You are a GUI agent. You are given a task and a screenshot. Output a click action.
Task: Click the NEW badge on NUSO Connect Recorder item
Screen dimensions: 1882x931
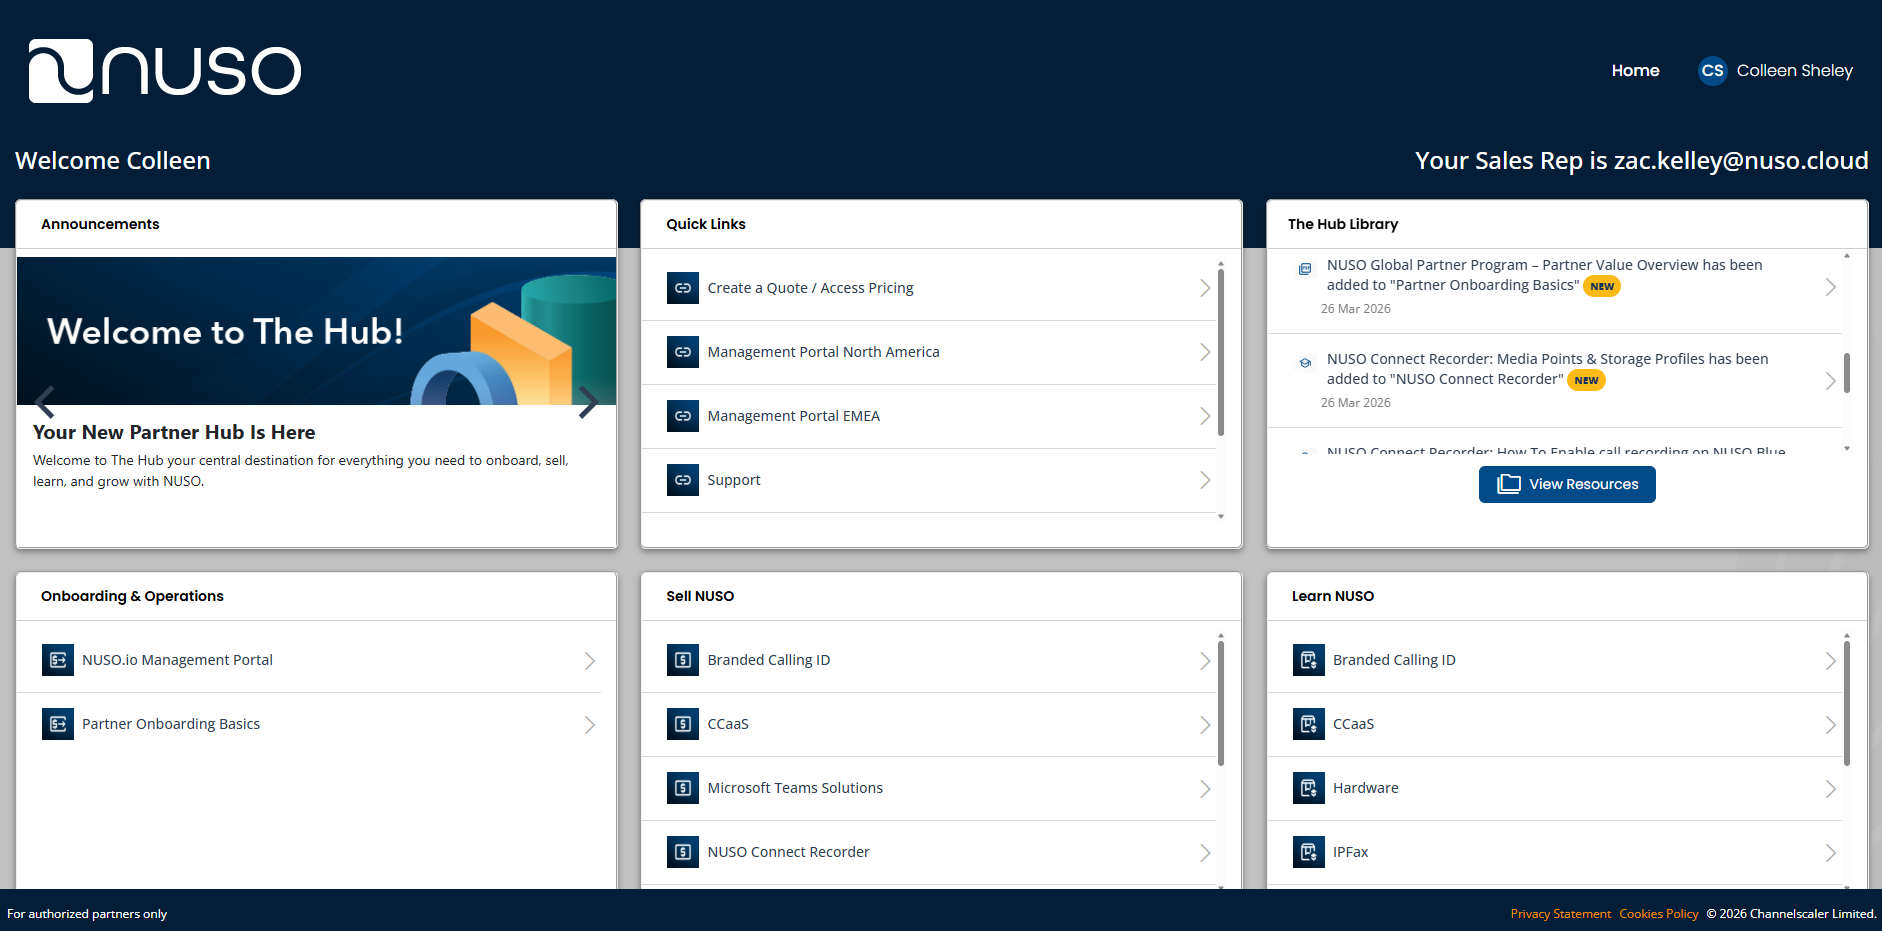(1586, 380)
